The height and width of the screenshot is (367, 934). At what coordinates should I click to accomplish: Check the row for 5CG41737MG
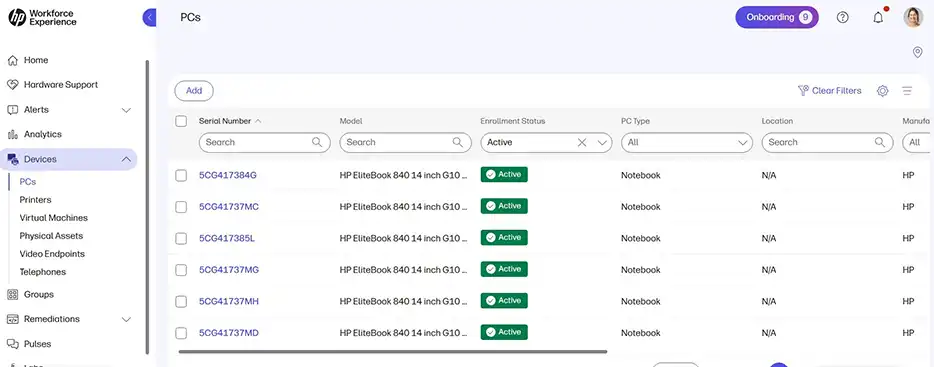[181, 270]
